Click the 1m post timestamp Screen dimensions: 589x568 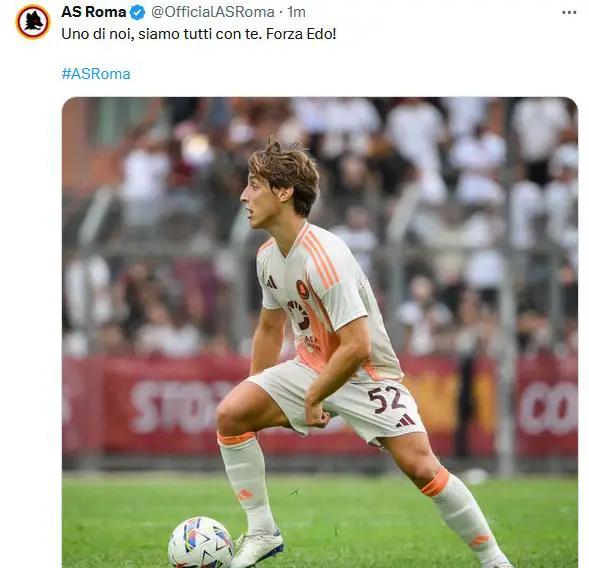pyautogui.click(x=296, y=12)
